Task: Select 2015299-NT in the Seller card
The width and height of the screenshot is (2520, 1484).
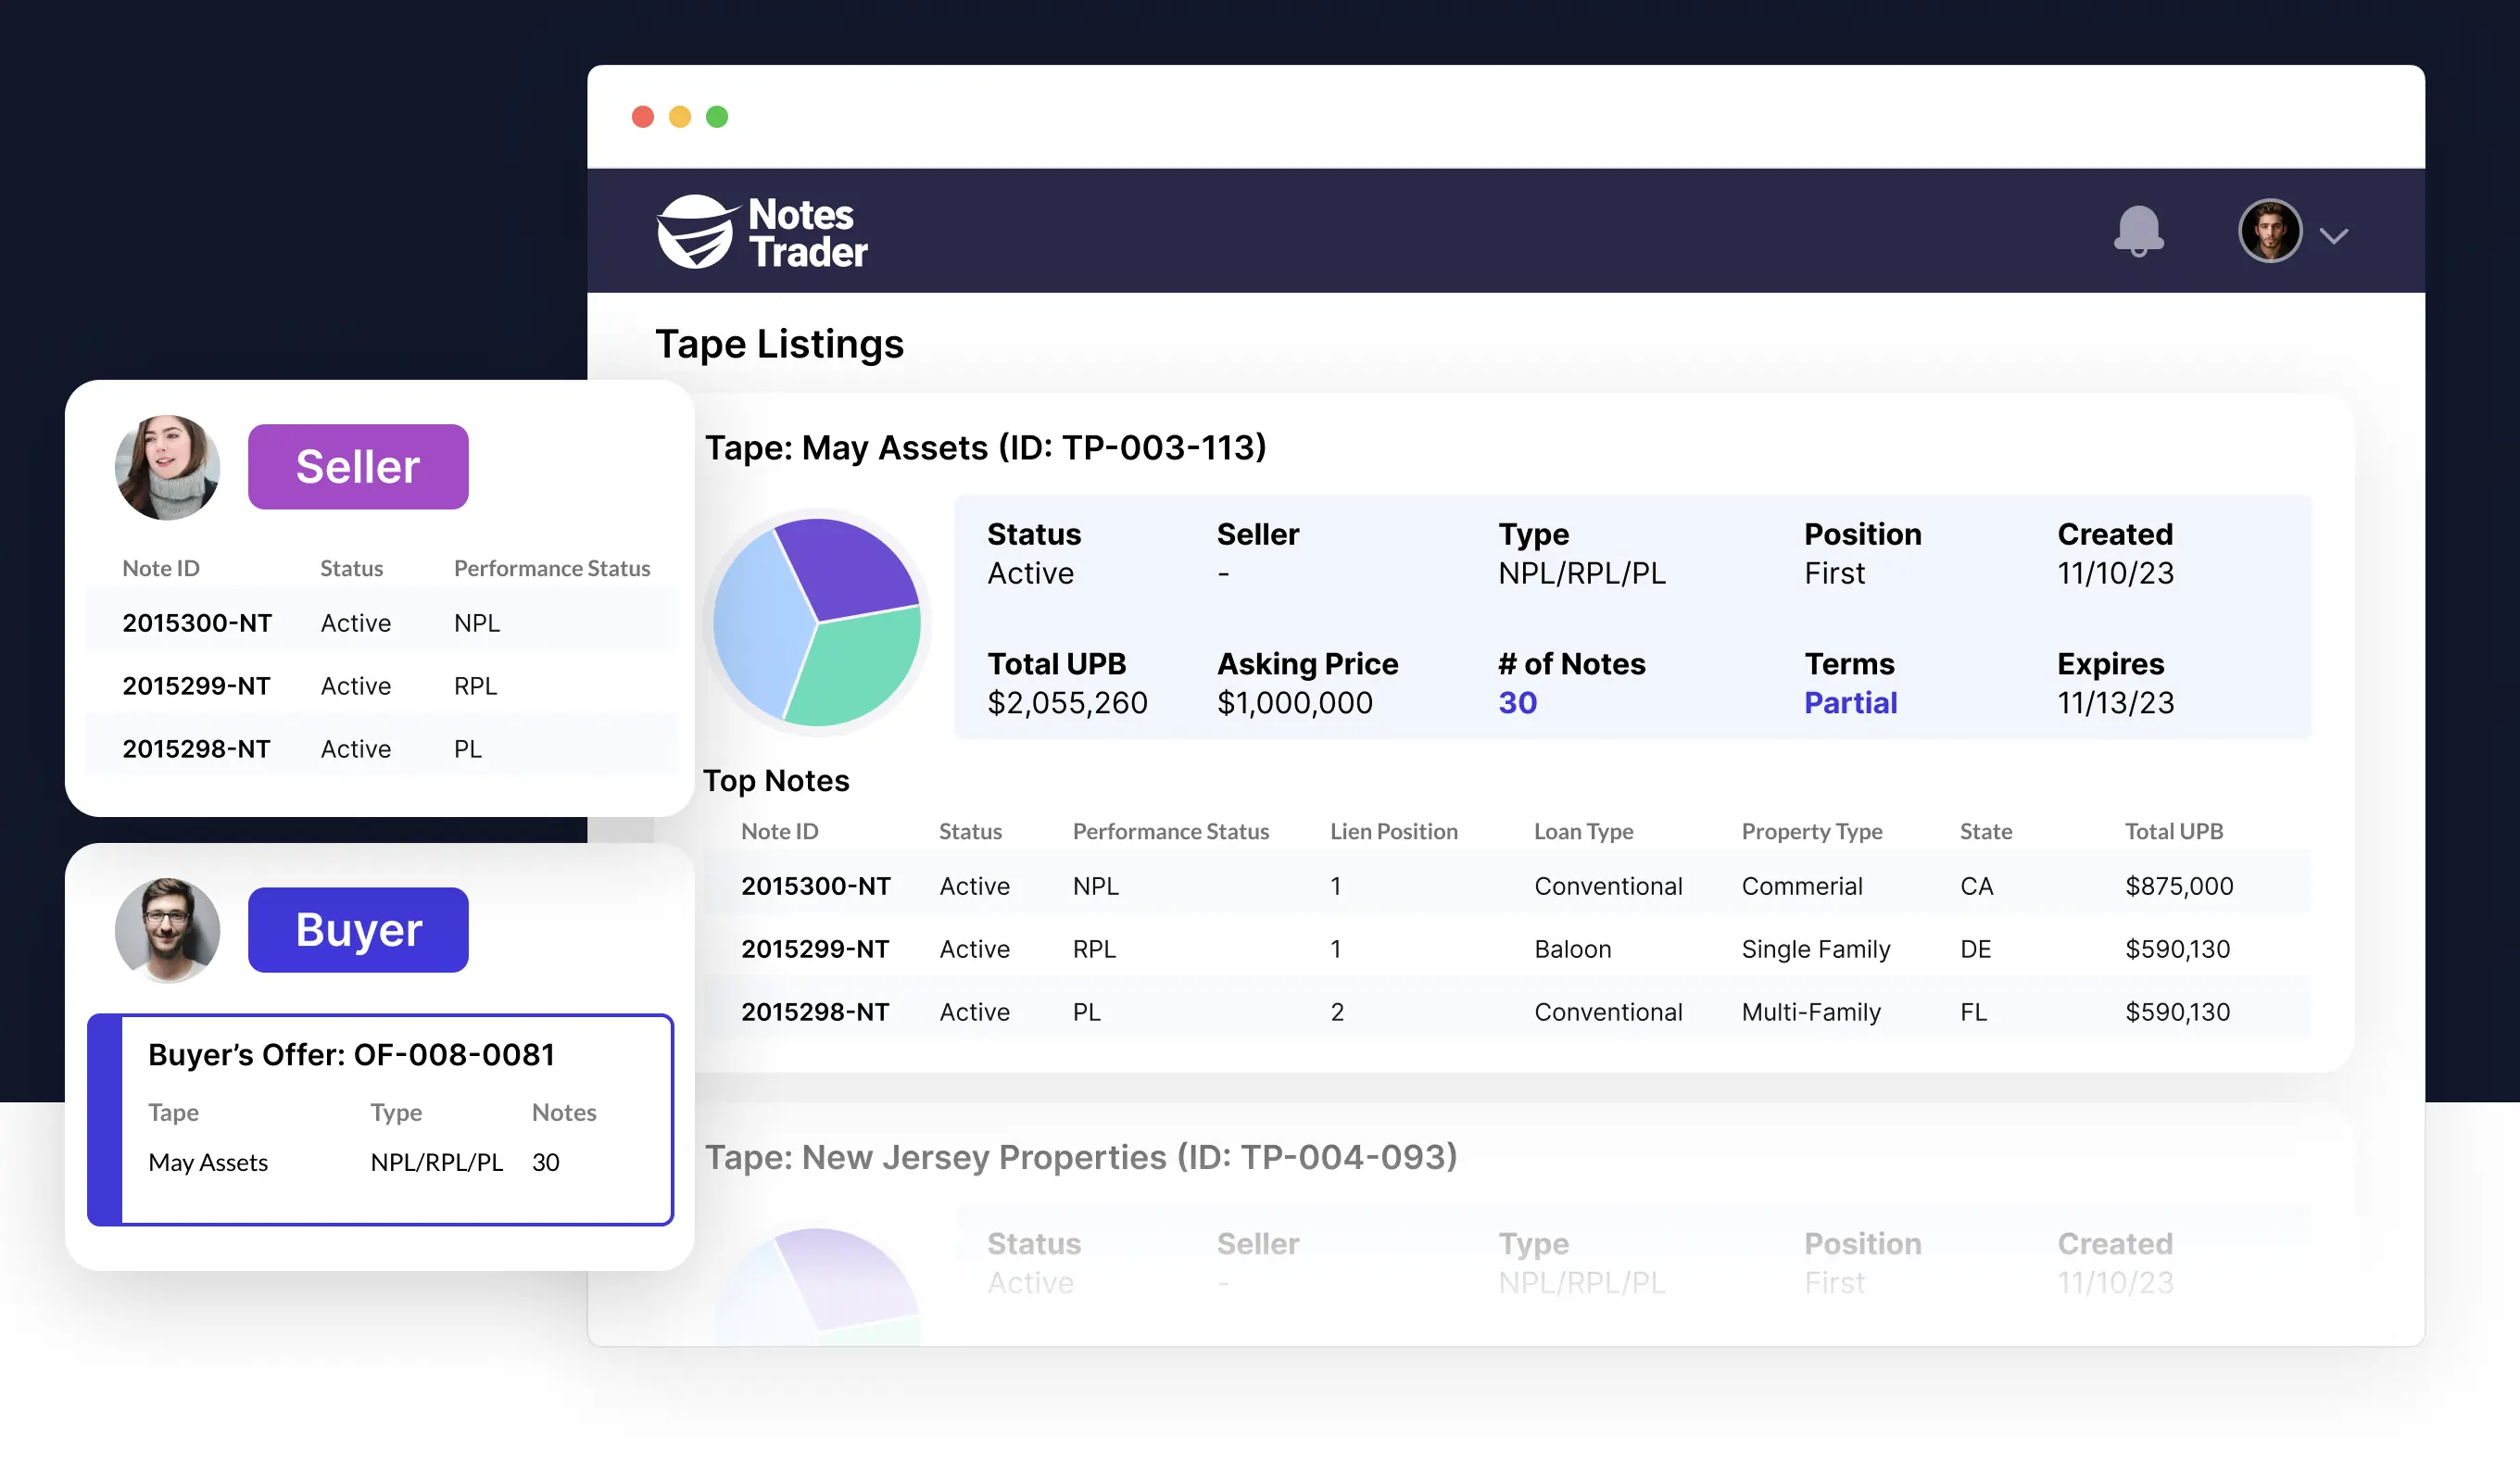Action: tap(197, 686)
